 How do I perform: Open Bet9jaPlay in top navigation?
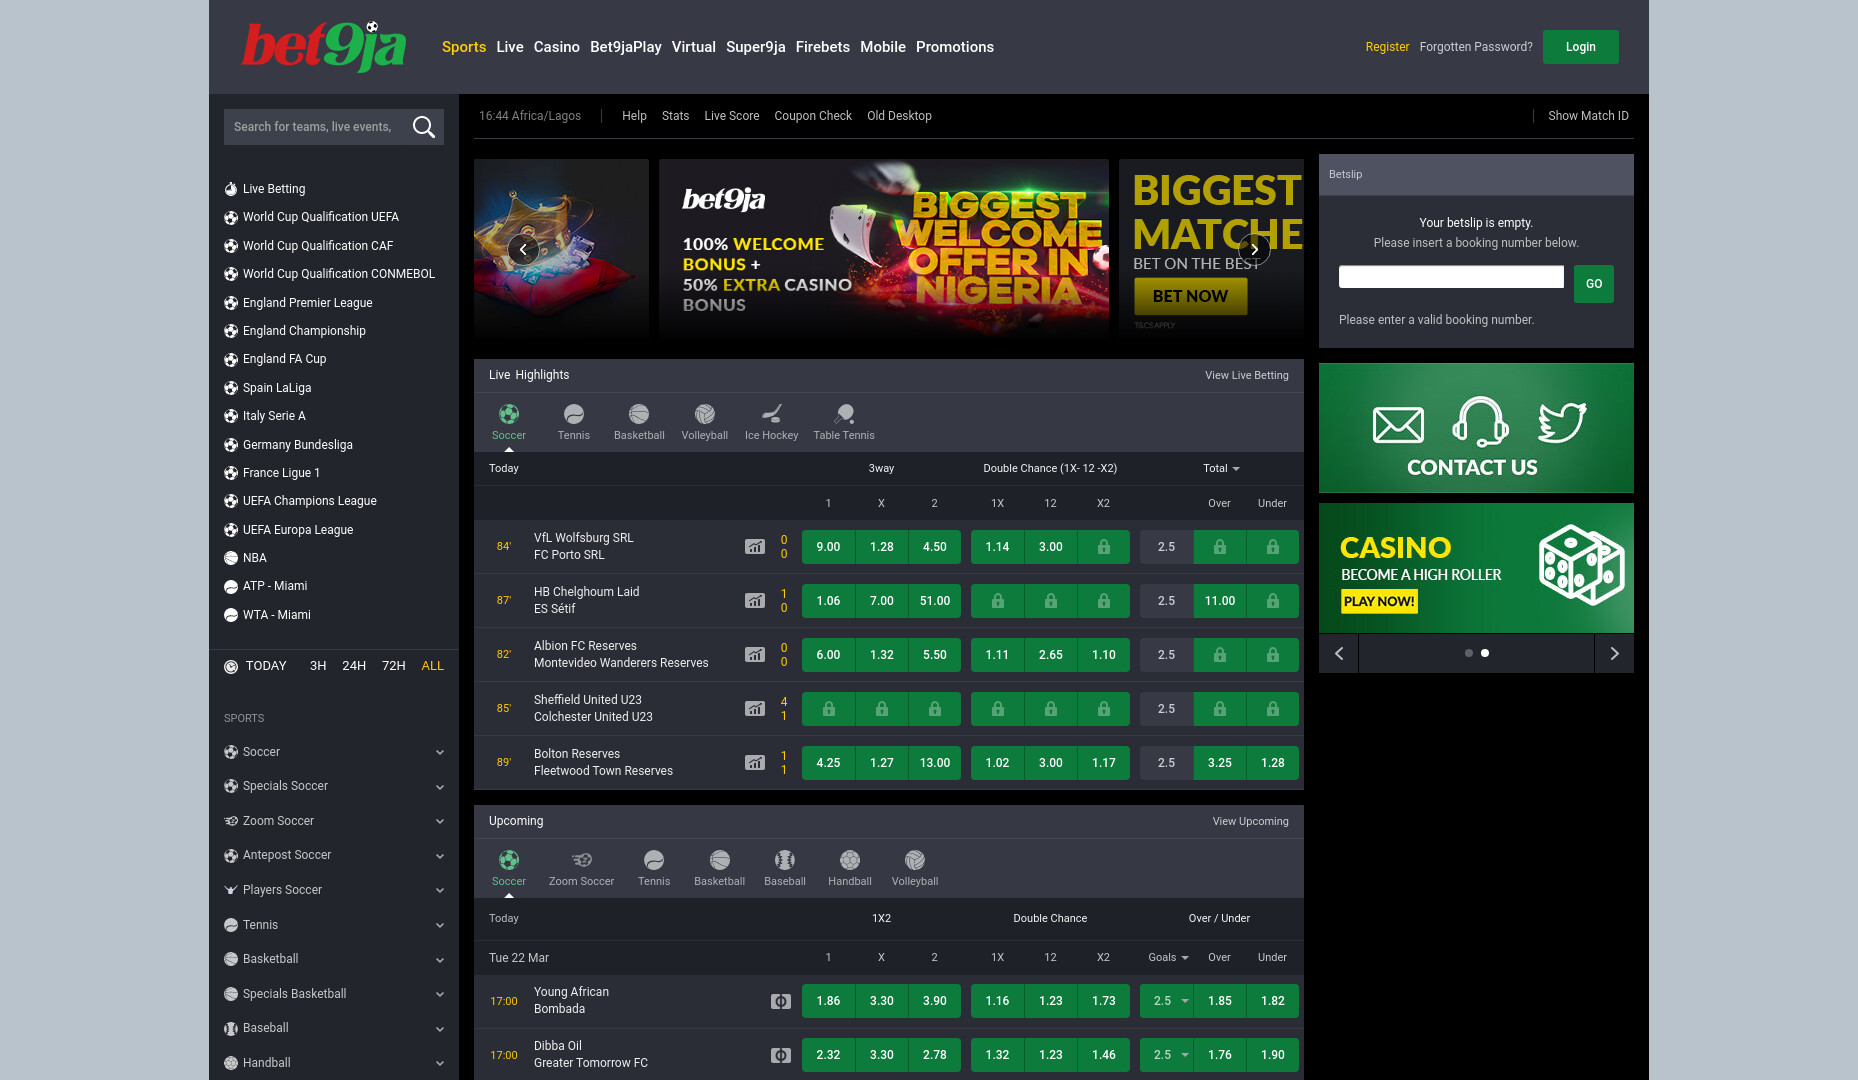pyautogui.click(x=626, y=47)
